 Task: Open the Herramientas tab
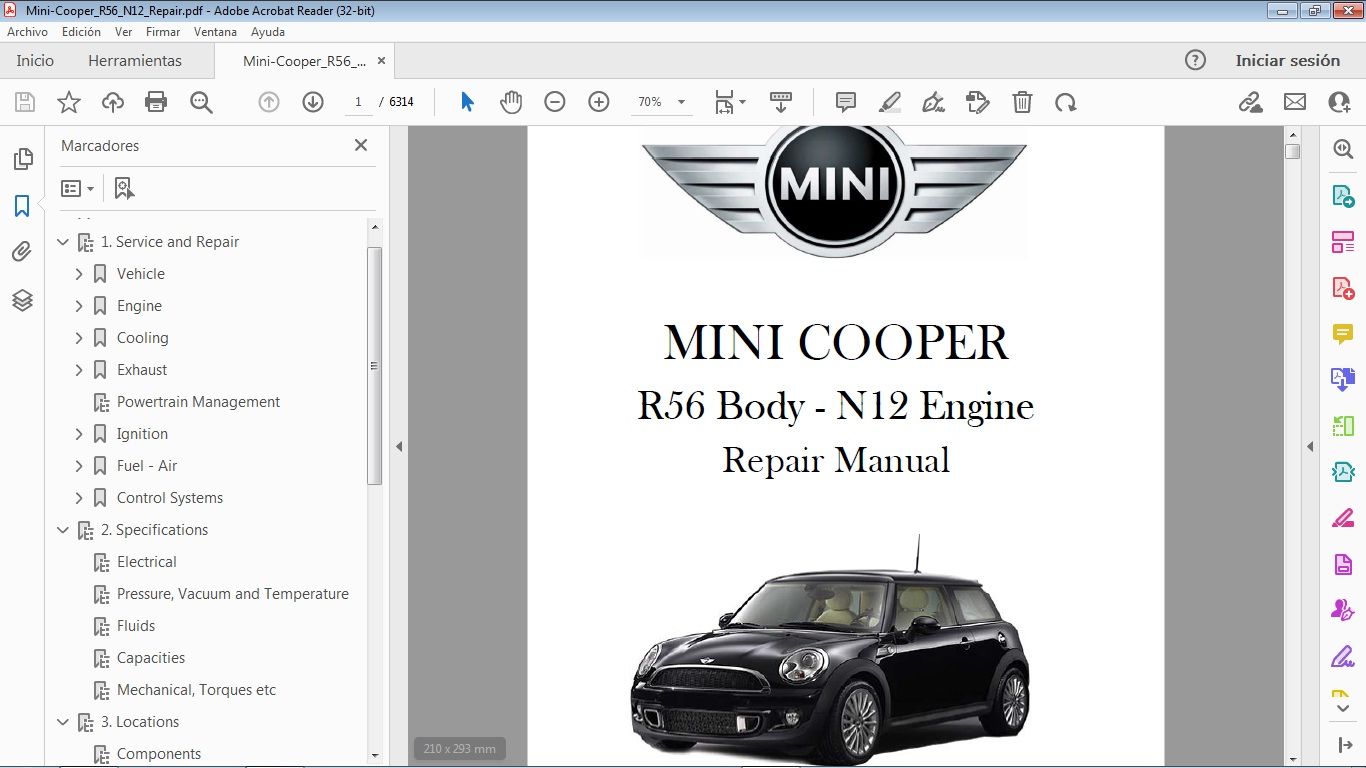(135, 60)
